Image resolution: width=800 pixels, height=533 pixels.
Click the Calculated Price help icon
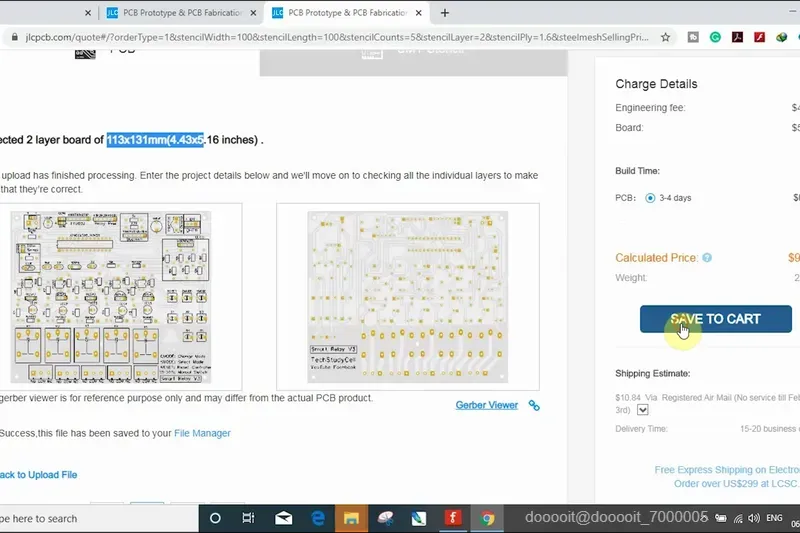point(707,258)
